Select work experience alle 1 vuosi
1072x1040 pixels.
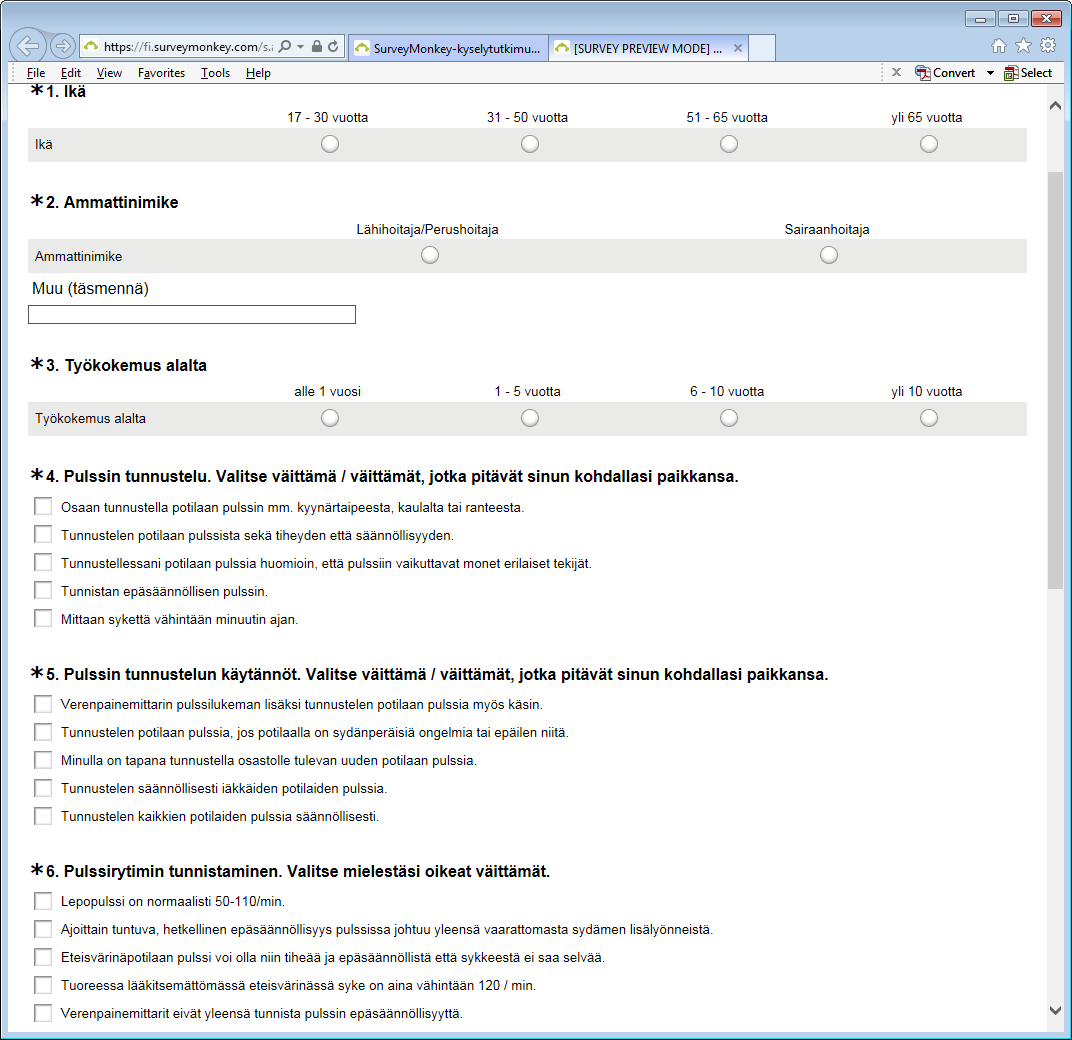click(330, 418)
